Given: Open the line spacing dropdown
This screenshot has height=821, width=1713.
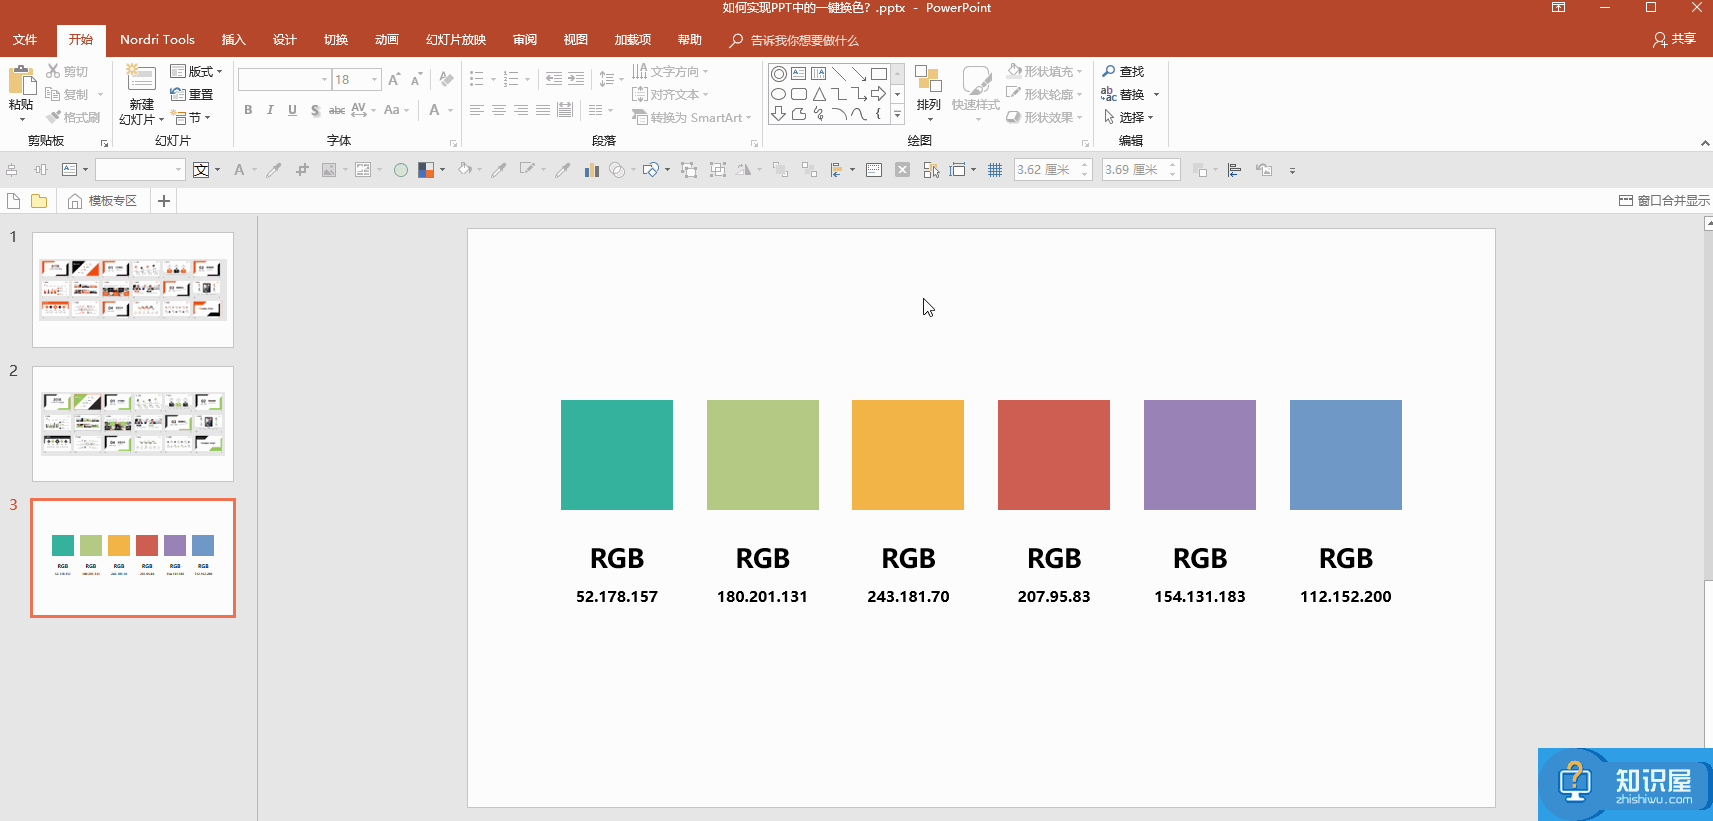Looking at the screenshot, I should pyautogui.click(x=610, y=79).
